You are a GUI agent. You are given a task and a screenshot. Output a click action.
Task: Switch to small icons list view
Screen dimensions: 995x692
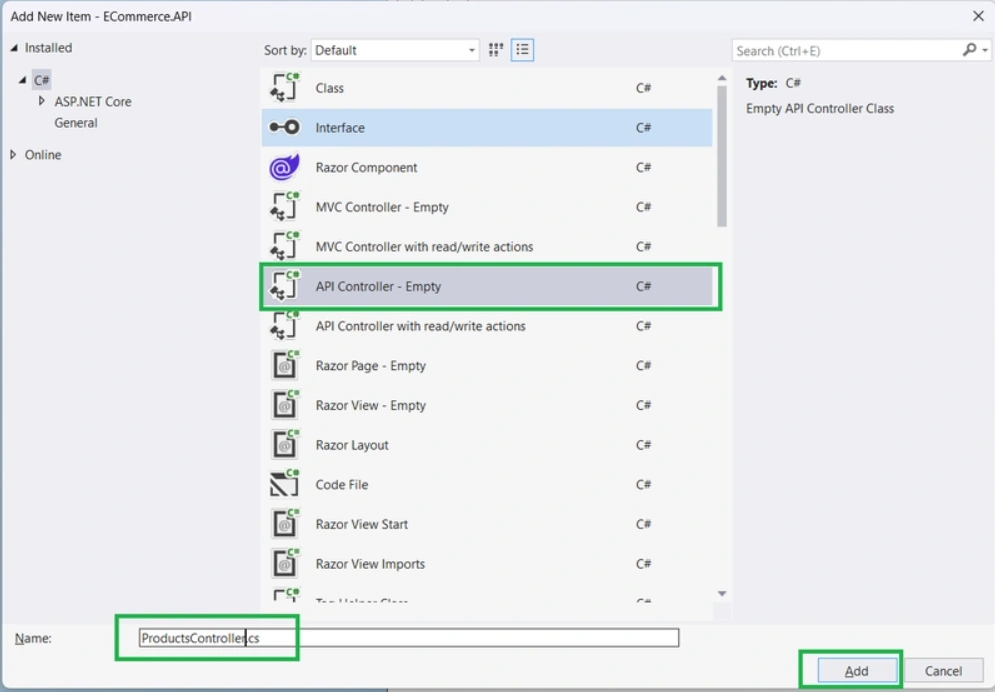522,50
